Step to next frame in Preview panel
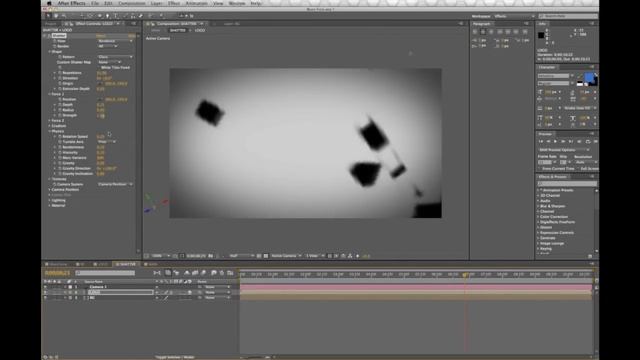Screen dimensions: 640x360 [563, 141]
